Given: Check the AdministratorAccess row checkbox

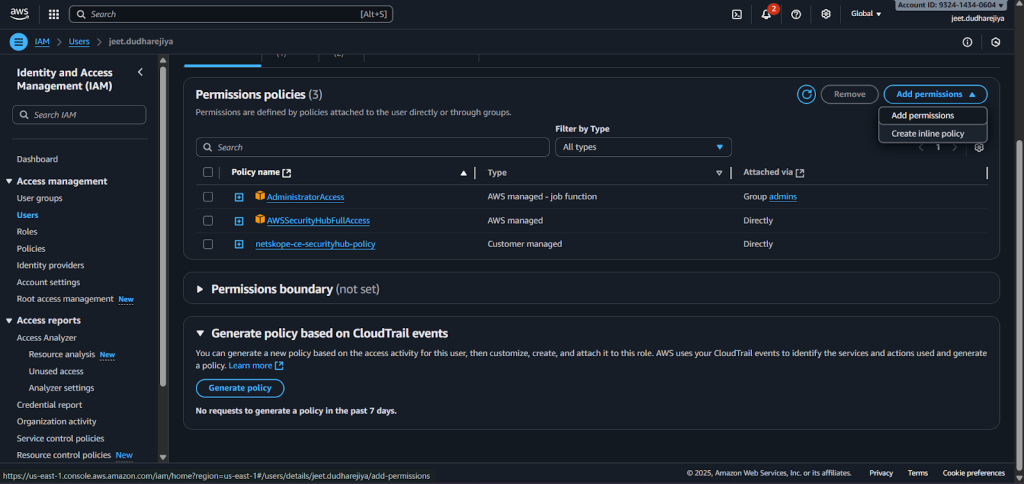Looking at the screenshot, I should [x=208, y=197].
